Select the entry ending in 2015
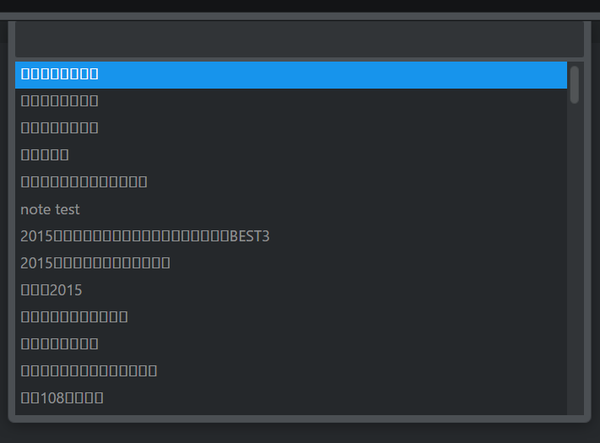600x443 pixels. coord(291,290)
